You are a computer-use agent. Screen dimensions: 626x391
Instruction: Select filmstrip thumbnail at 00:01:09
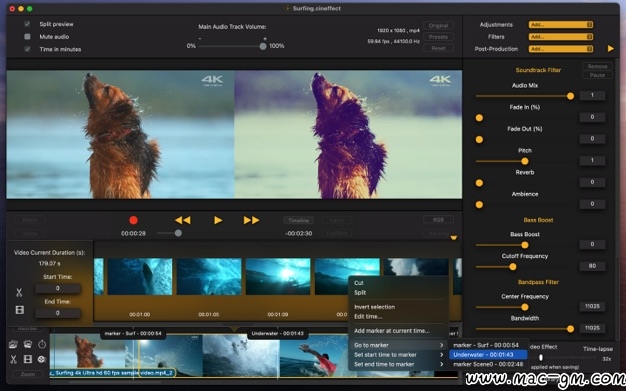[278, 276]
